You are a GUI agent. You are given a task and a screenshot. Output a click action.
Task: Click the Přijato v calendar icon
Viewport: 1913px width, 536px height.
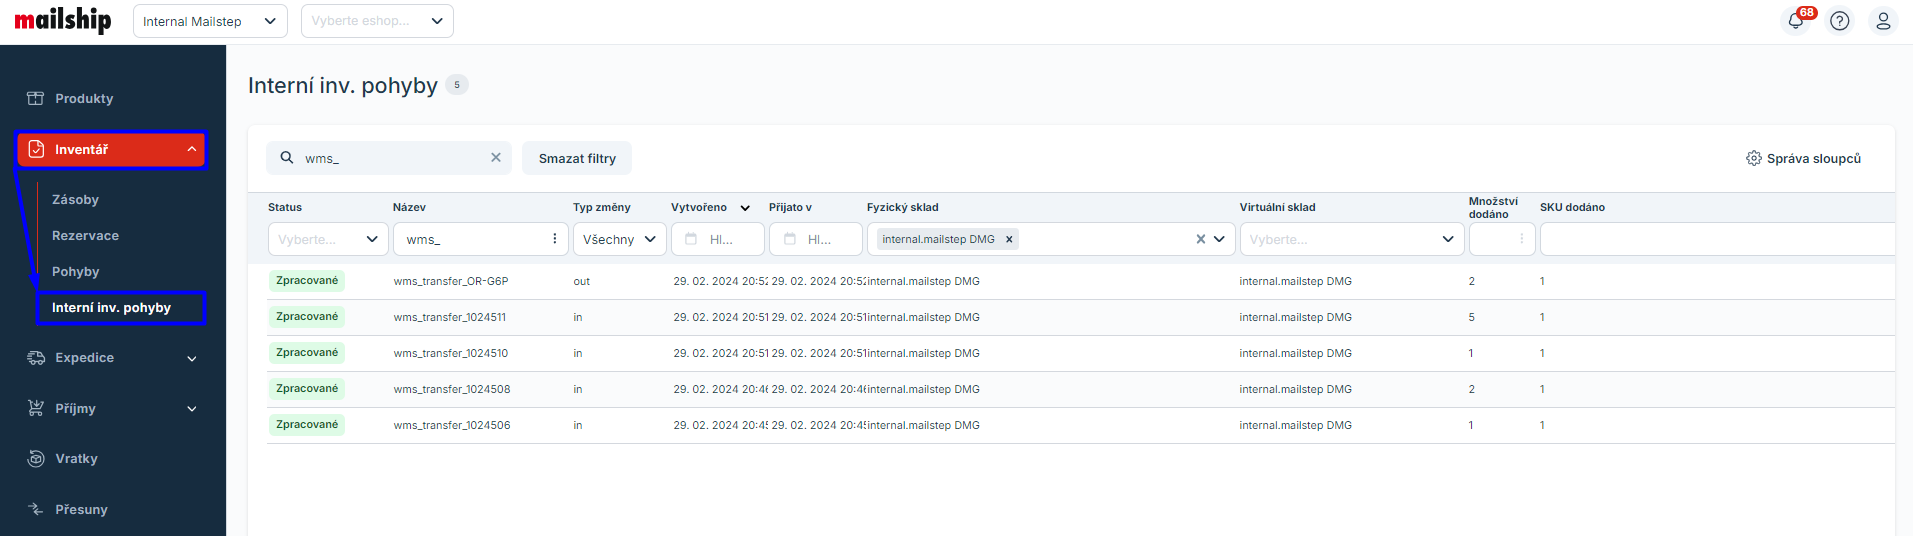[x=789, y=239]
